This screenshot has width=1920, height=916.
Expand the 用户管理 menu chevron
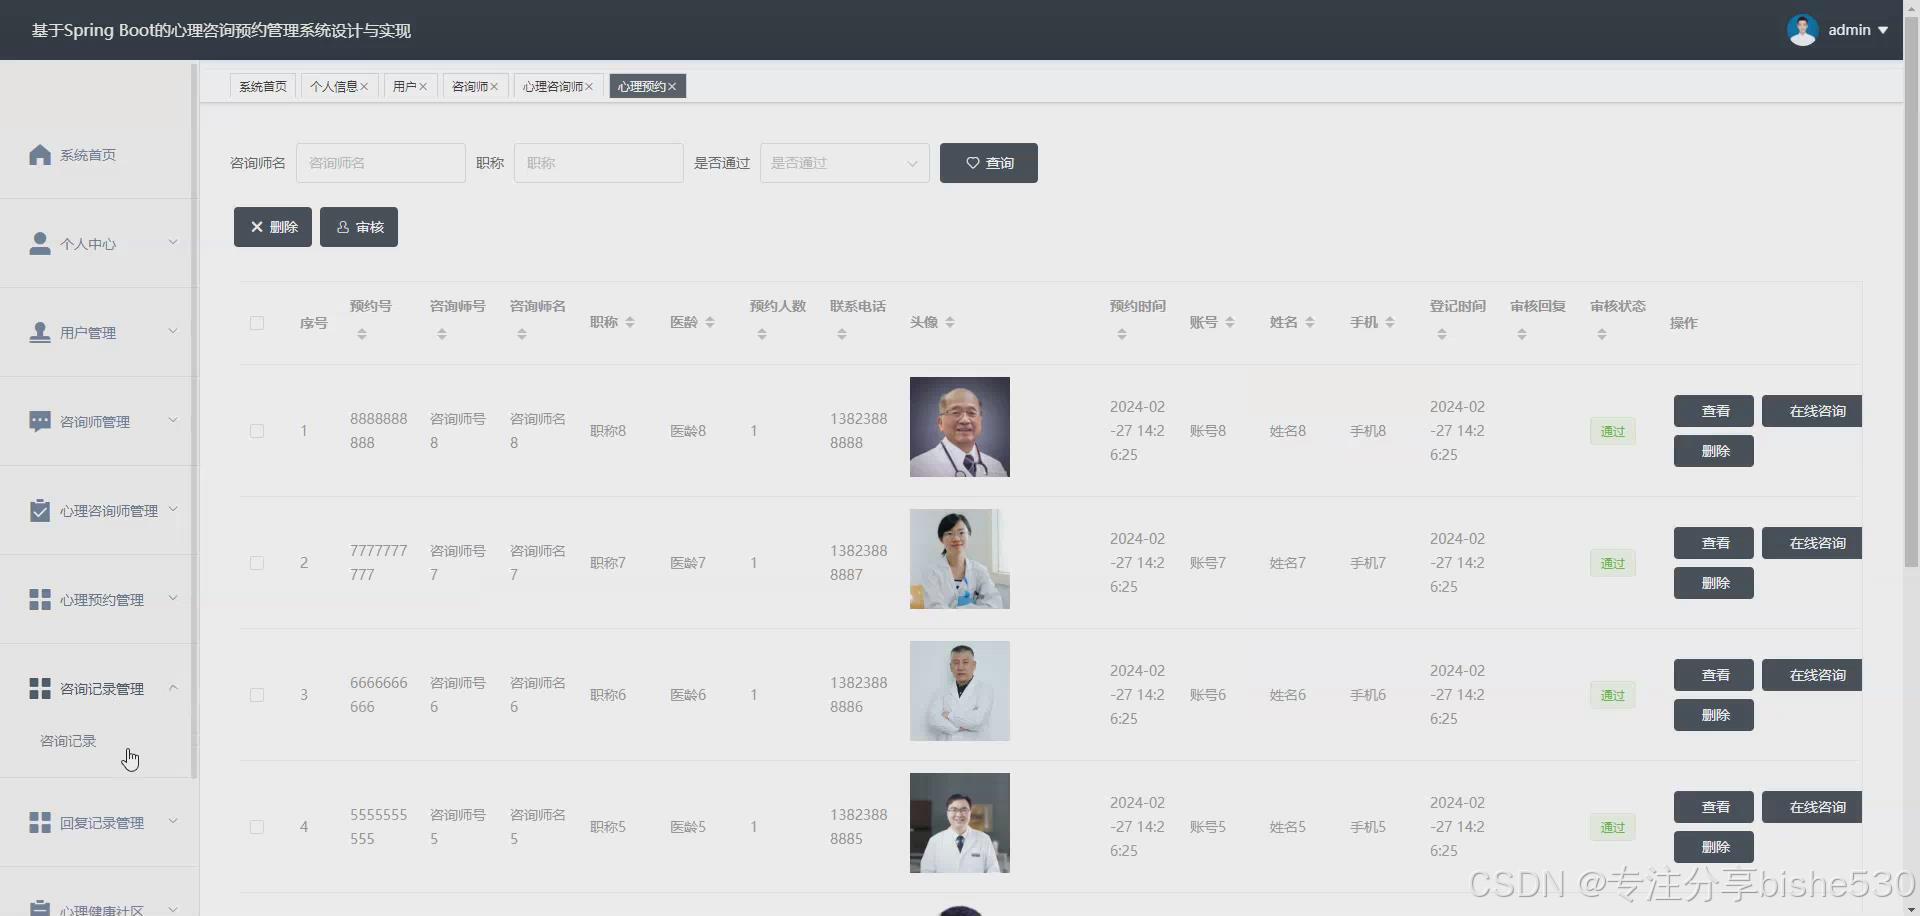pyautogui.click(x=173, y=331)
